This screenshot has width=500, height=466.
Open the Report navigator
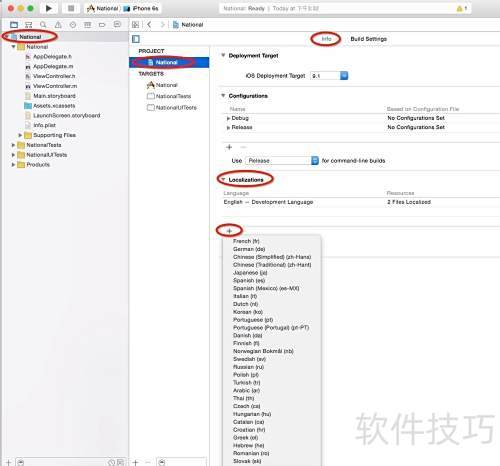pyautogui.click(x=117, y=24)
